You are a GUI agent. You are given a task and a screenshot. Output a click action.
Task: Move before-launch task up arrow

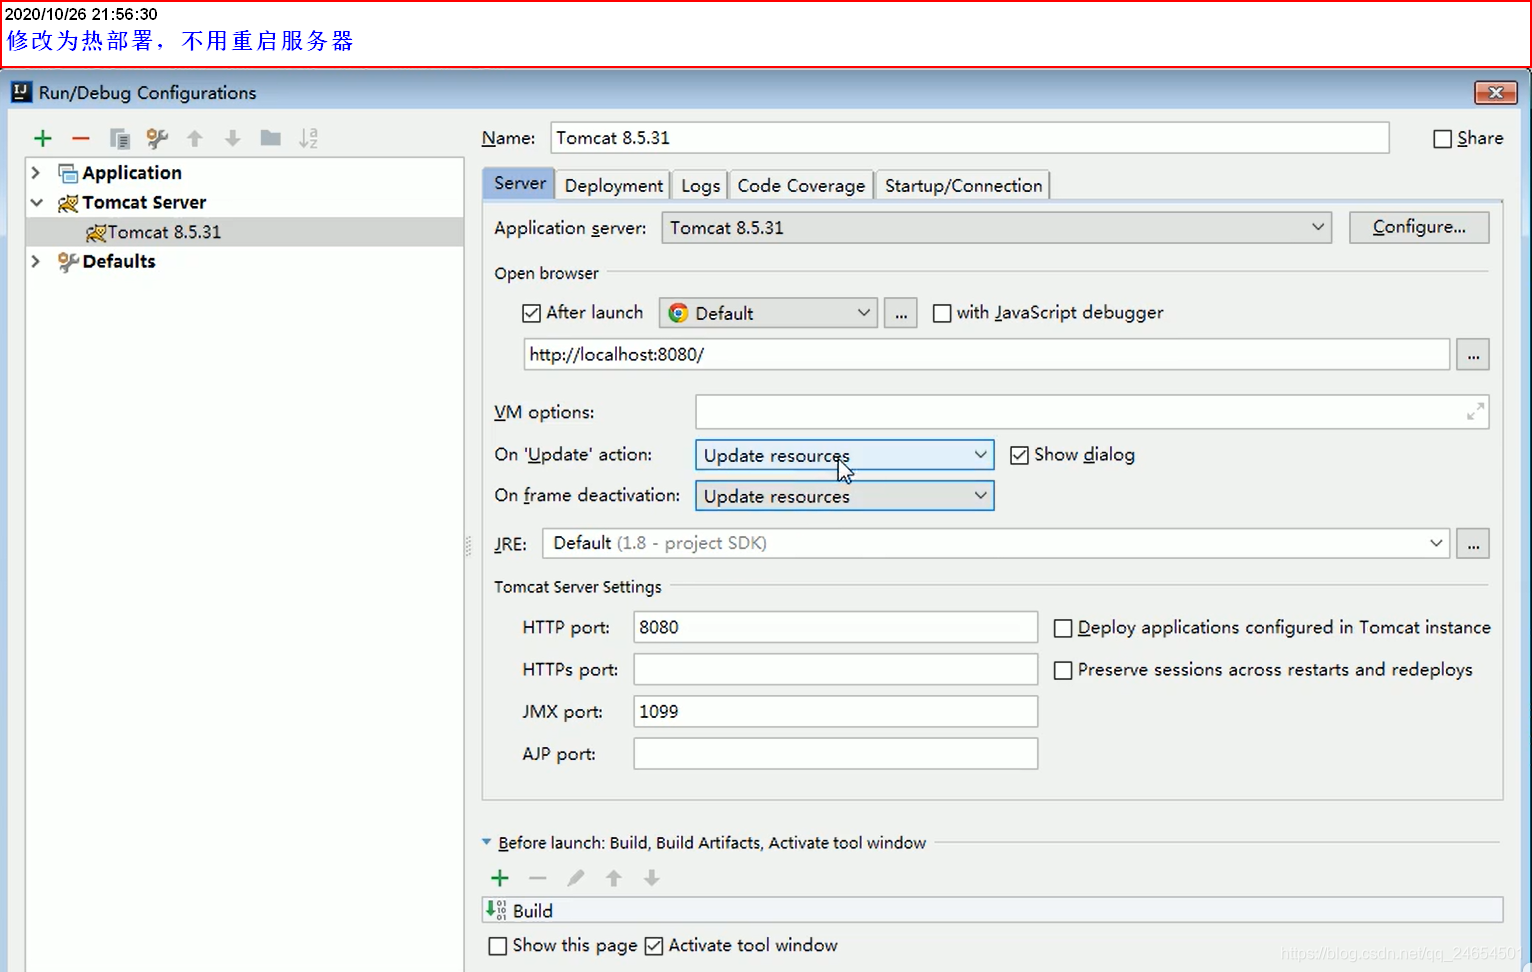tap(614, 878)
